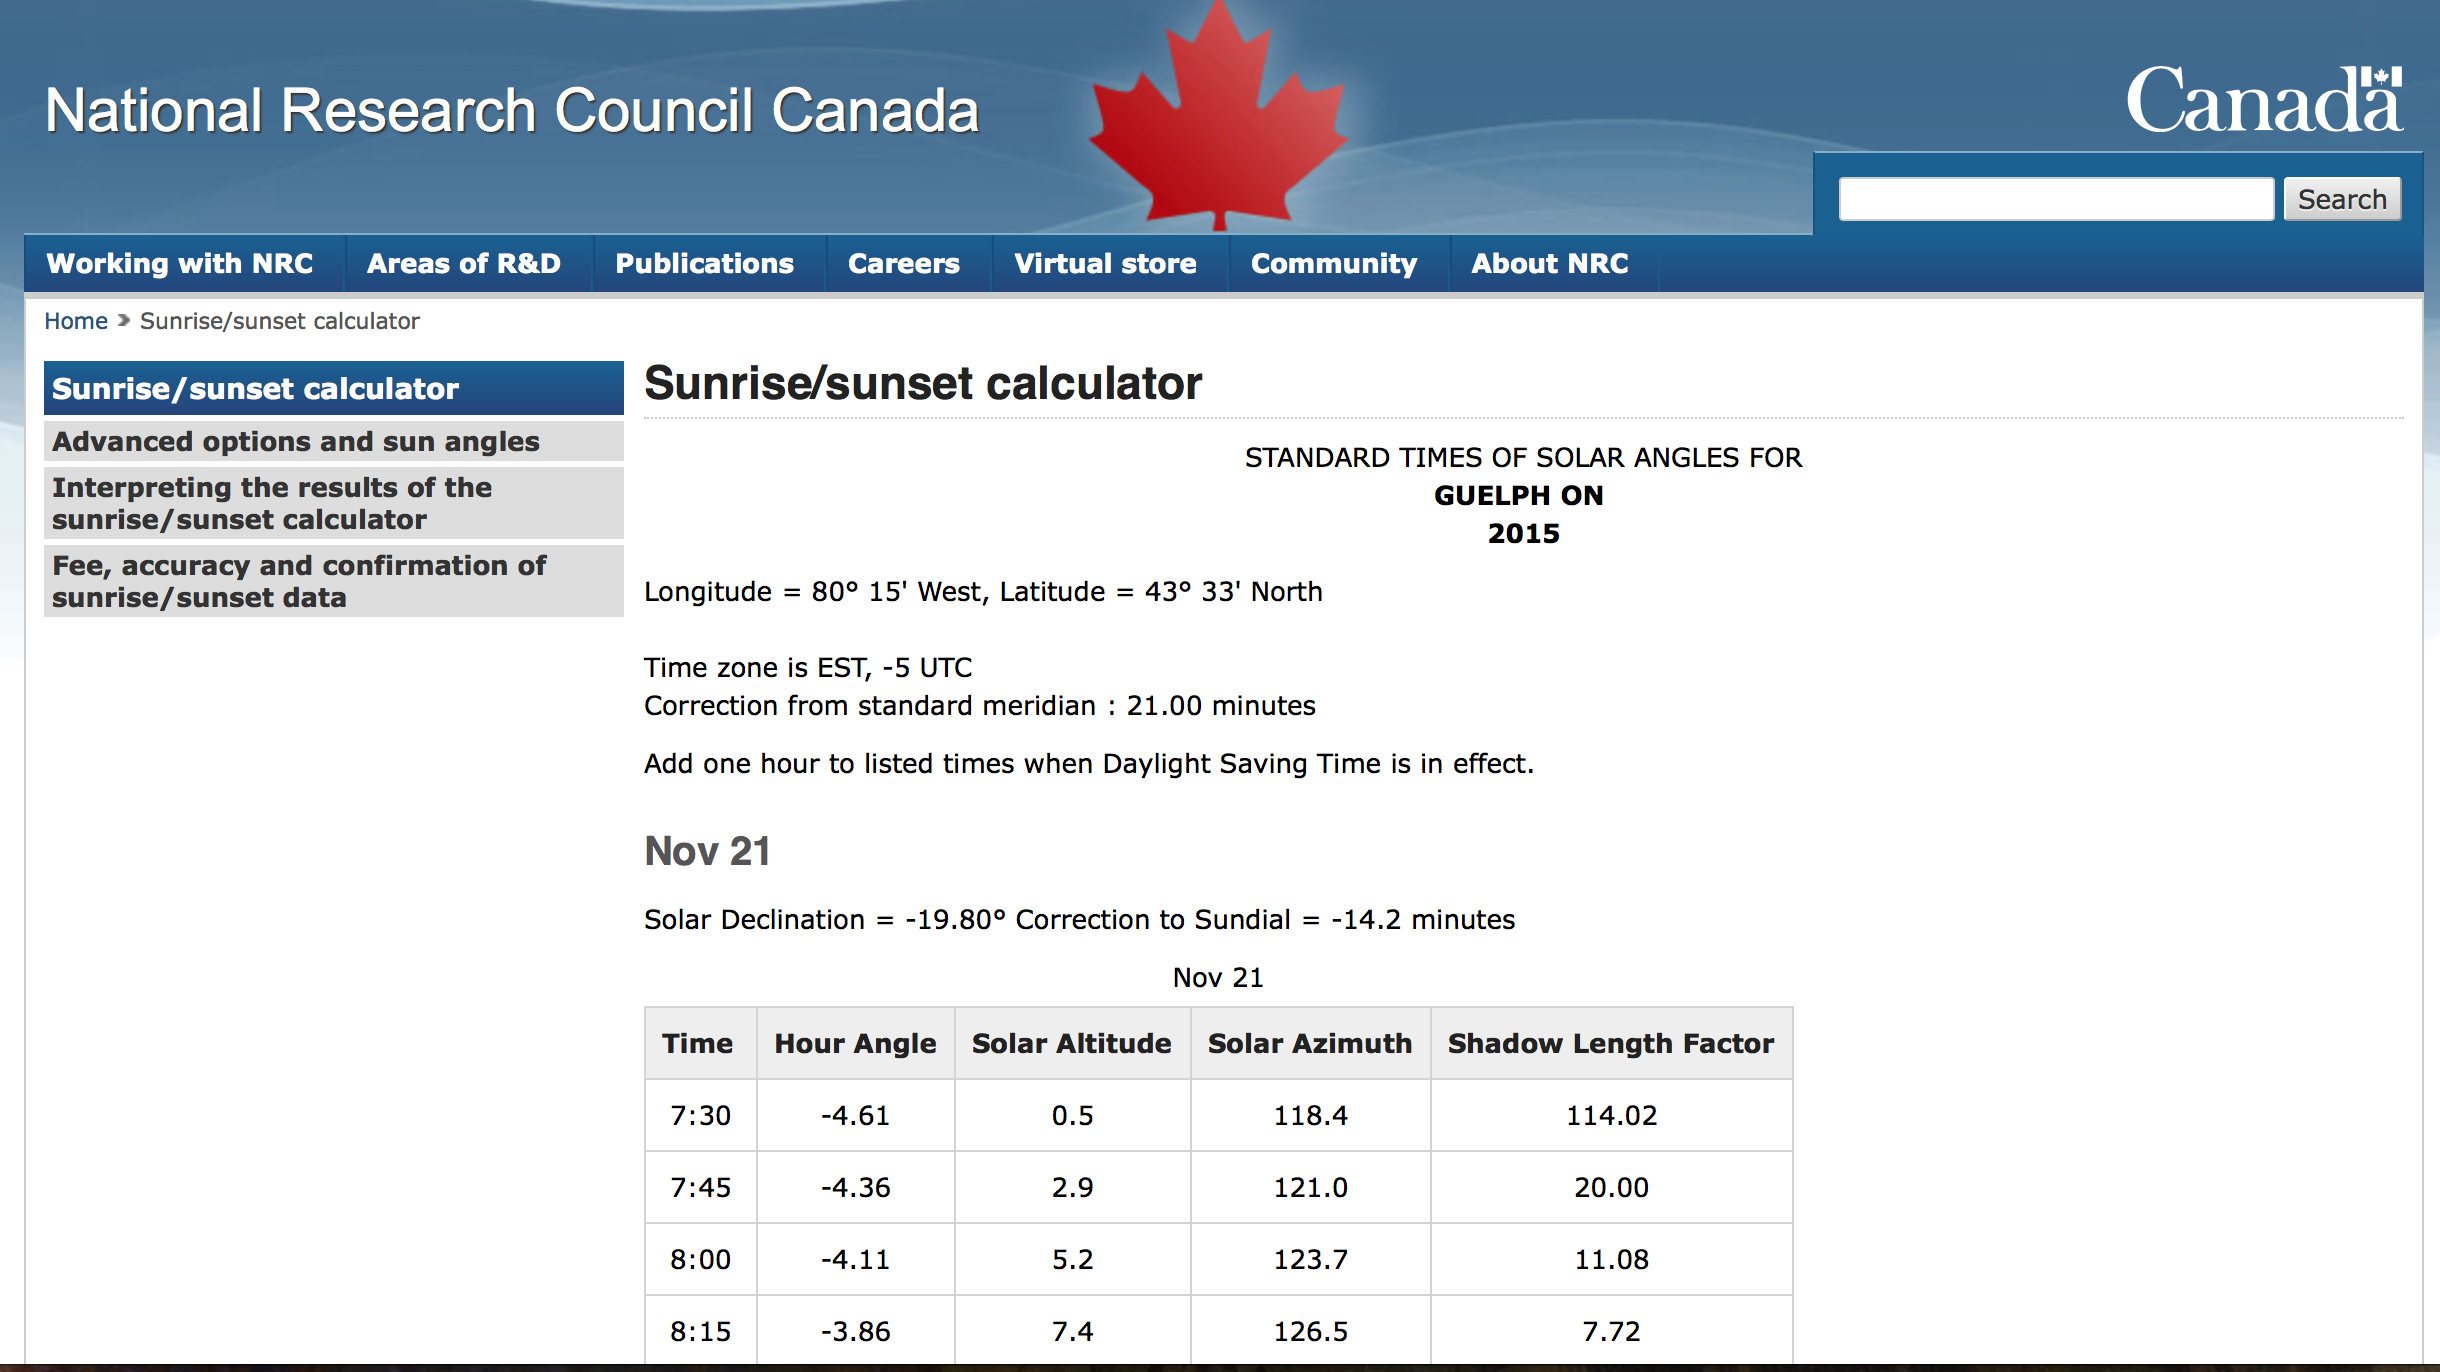This screenshot has width=2440, height=1372.
Task: Click the Canada wordmark logo
Action: 2263,101
